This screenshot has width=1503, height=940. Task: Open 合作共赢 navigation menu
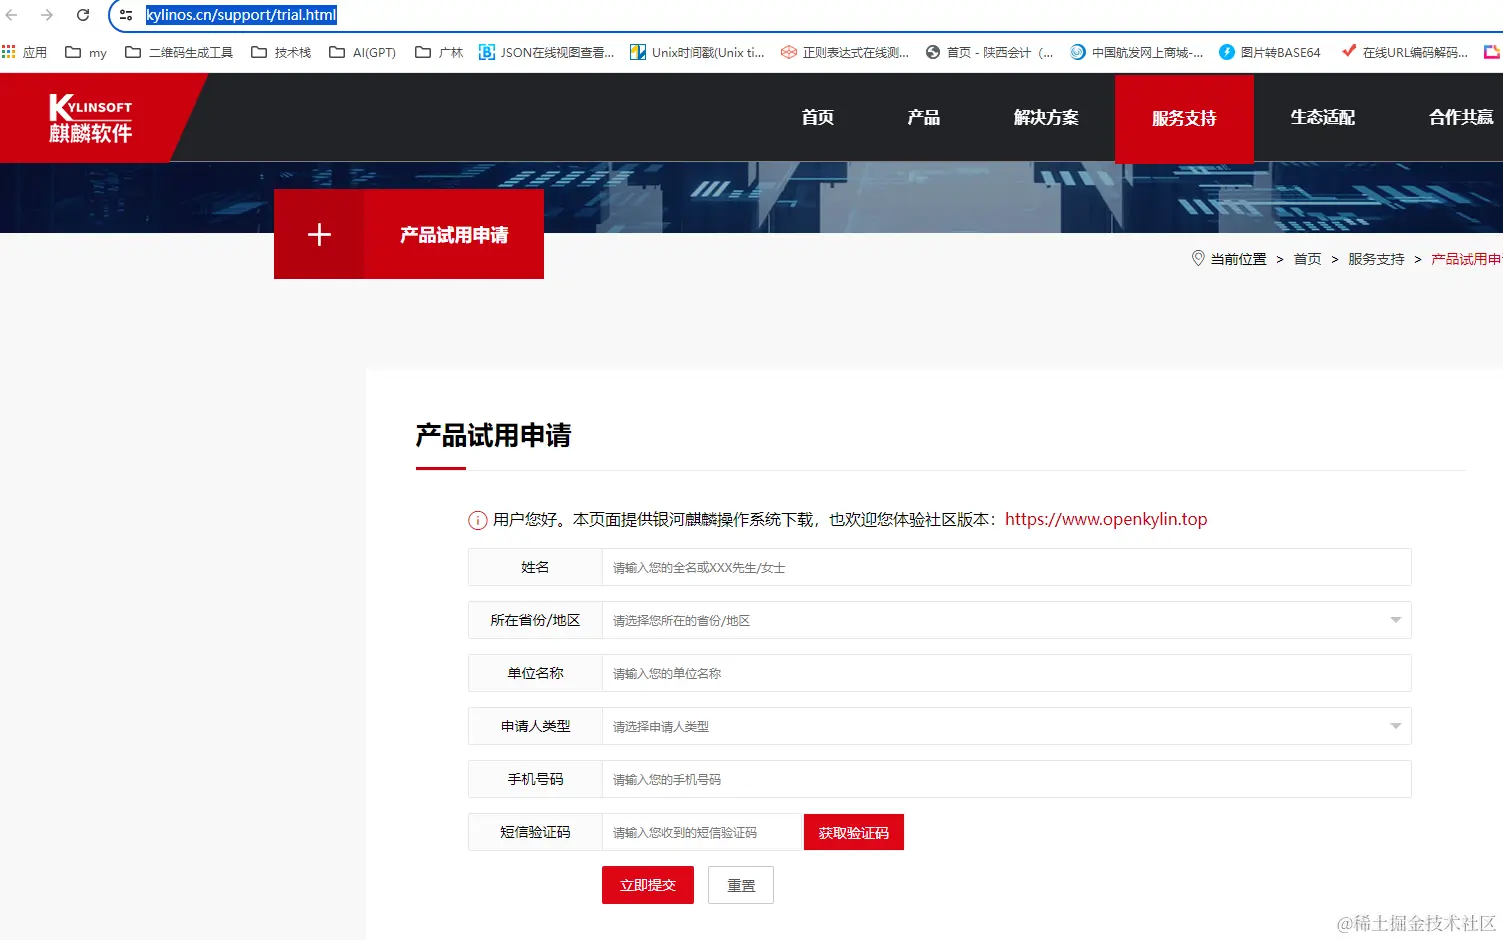pyautogui.click(x=1461, y=118)
